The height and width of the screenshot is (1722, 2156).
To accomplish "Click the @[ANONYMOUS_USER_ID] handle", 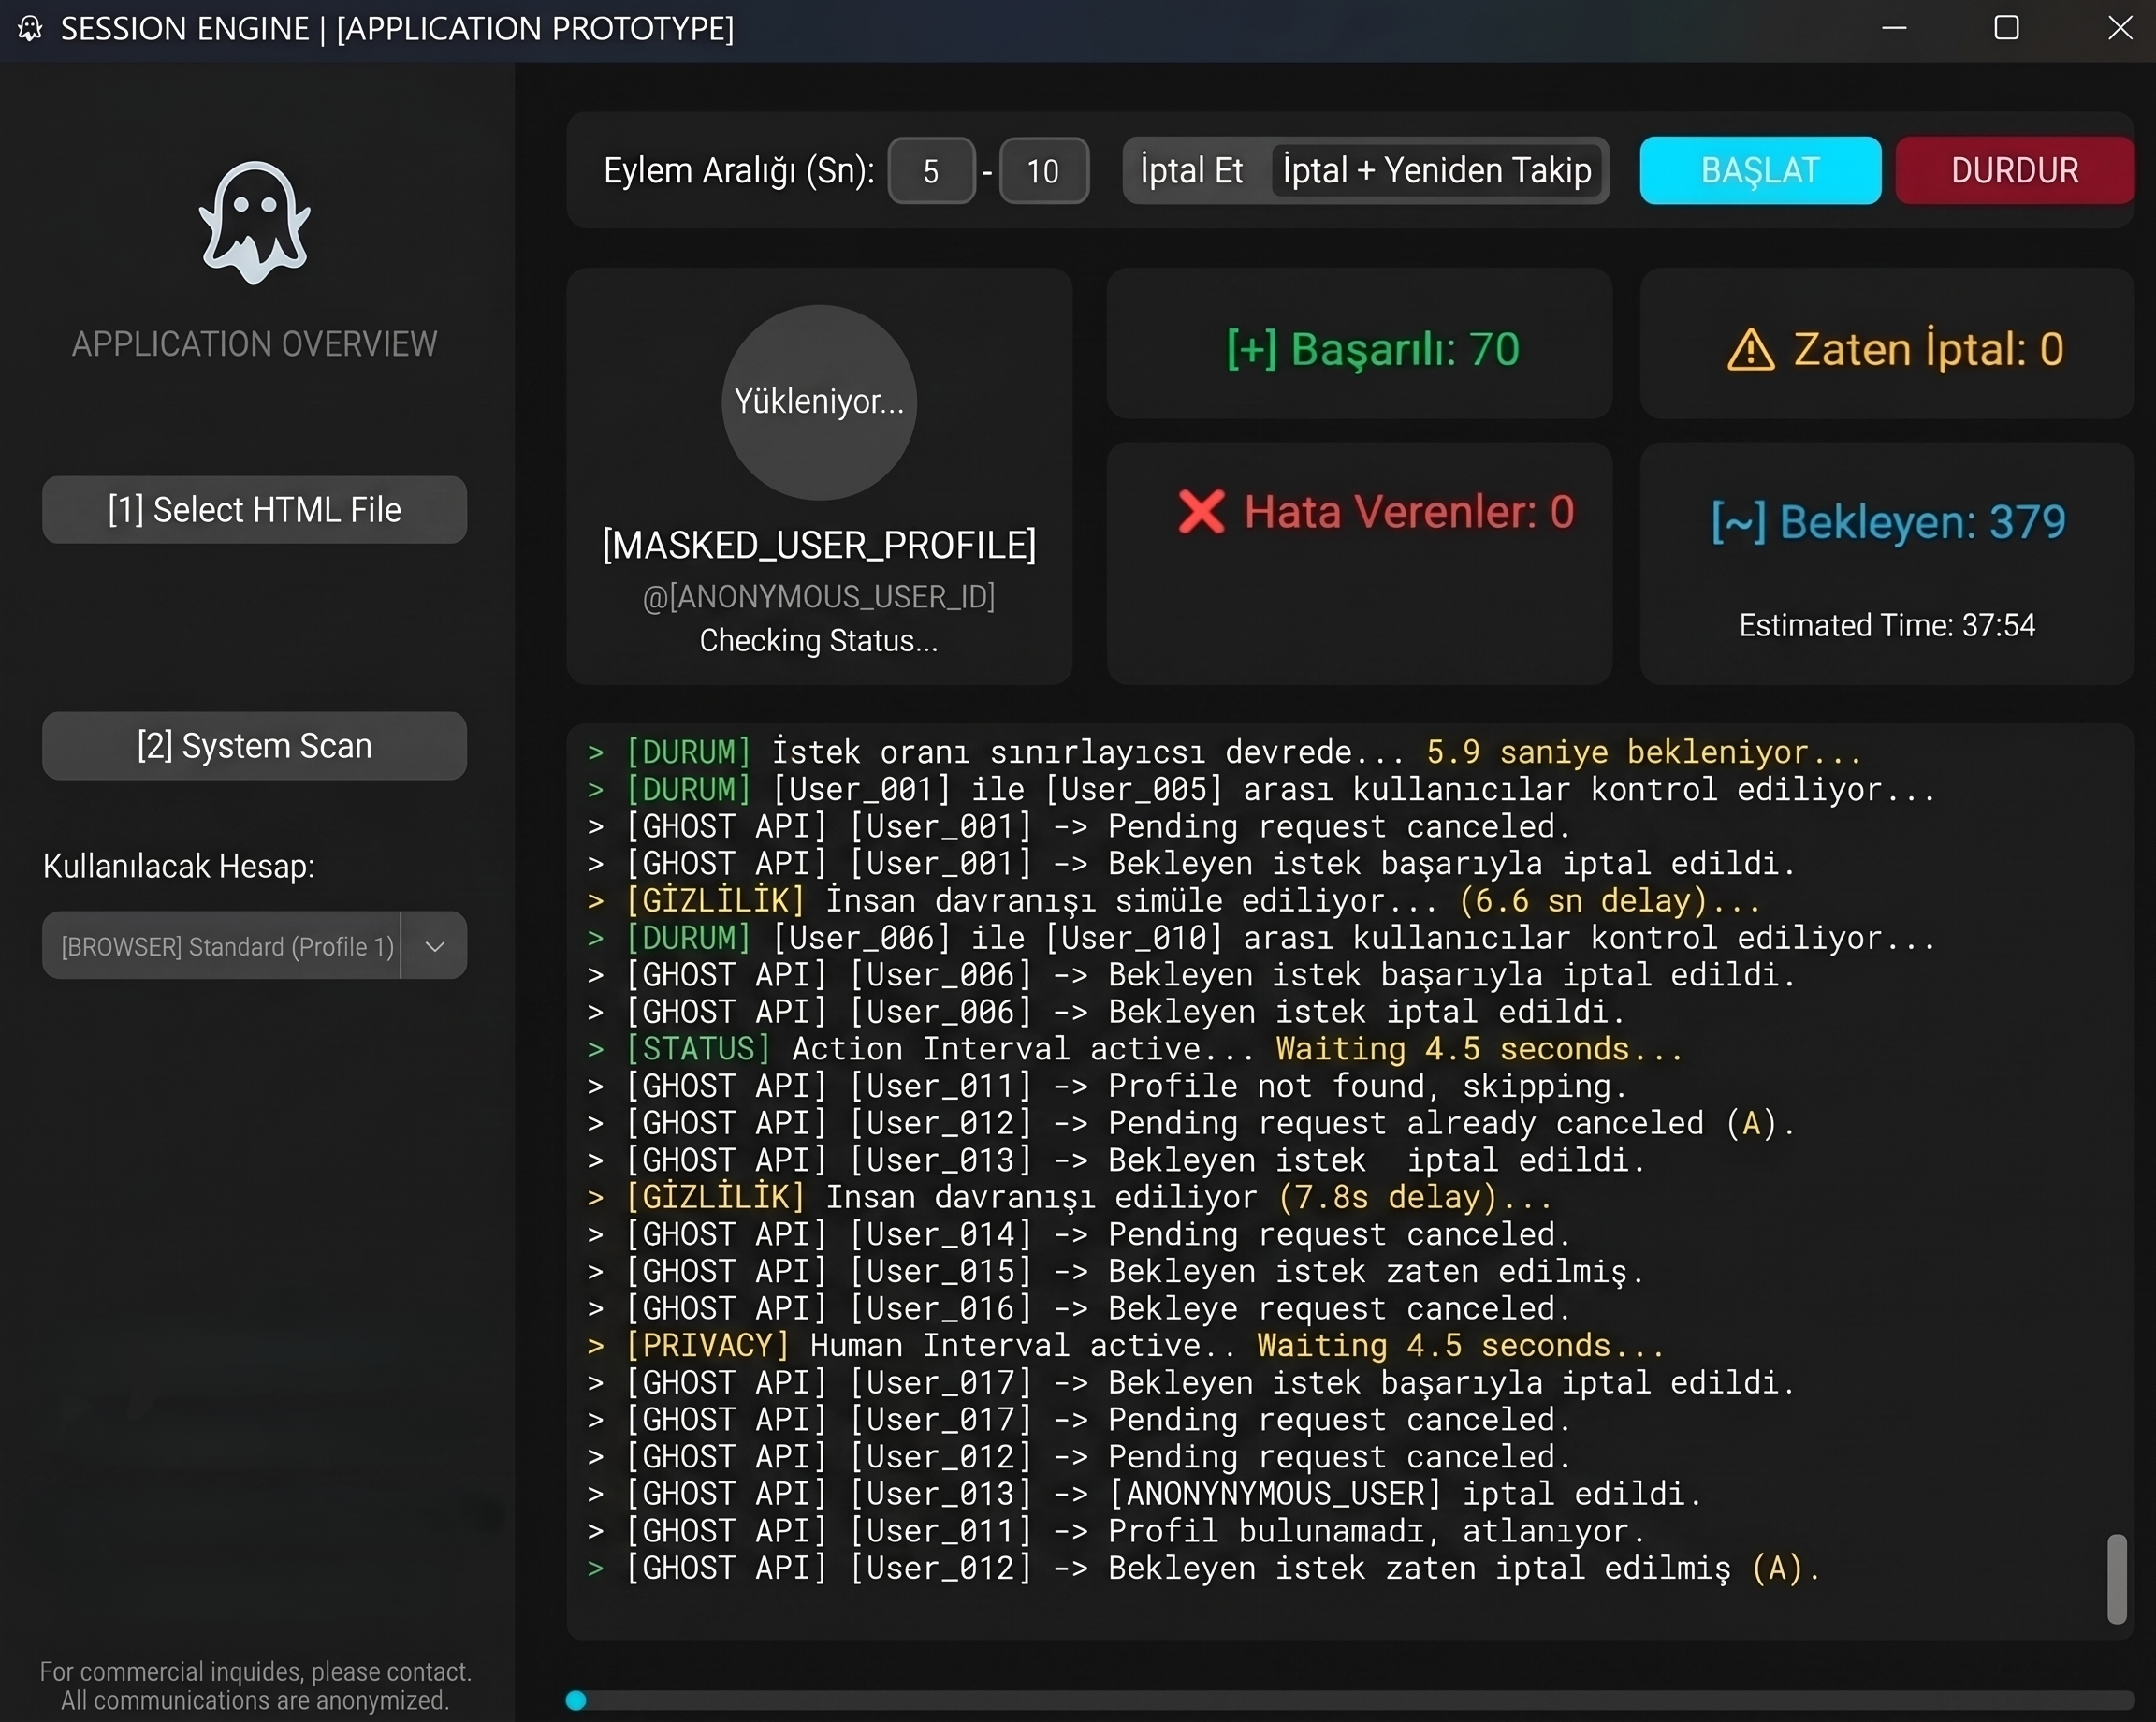I will point(819,597).
